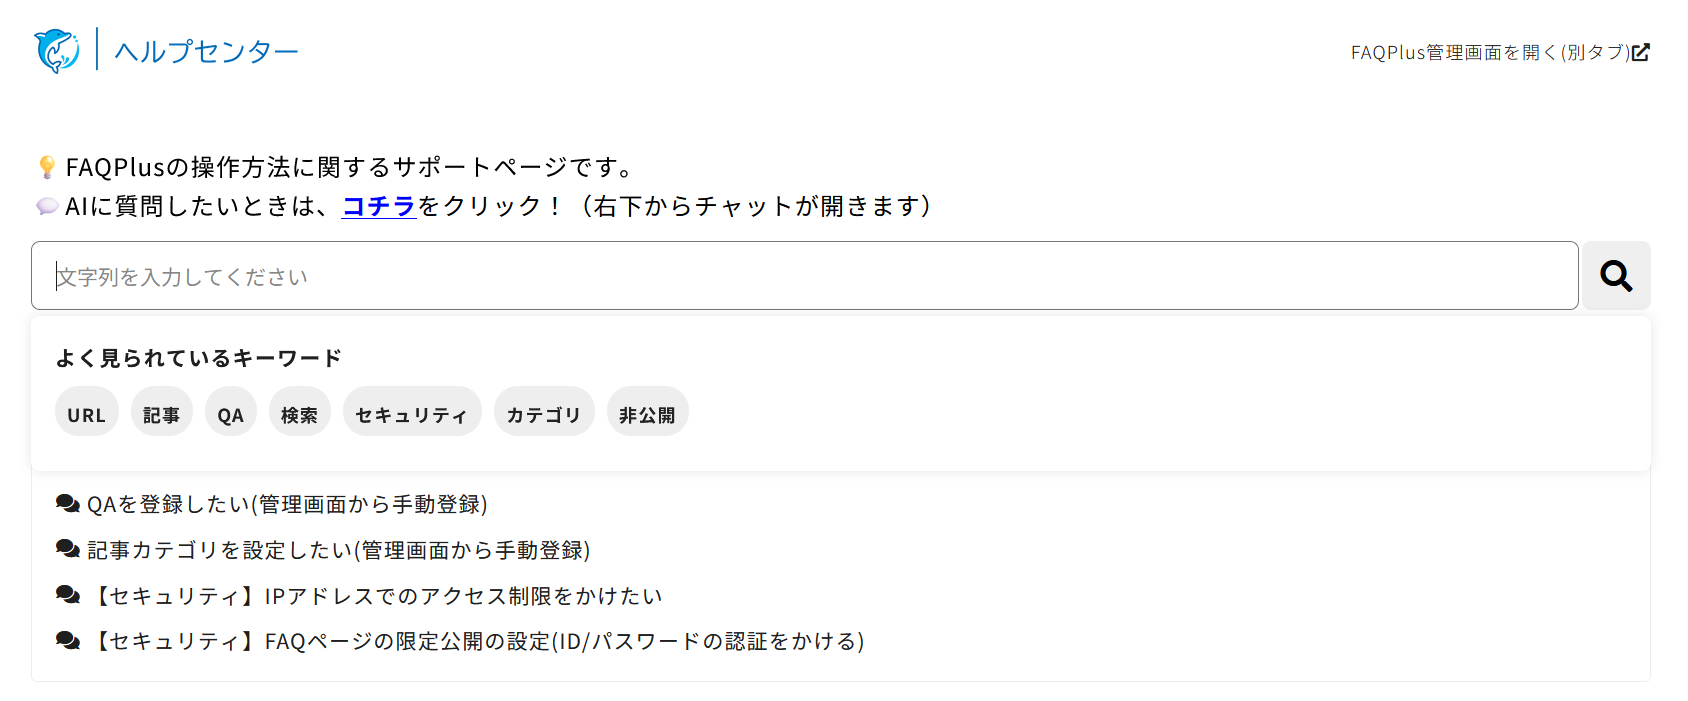This screenshot has height=701, width=1688.
Task: Click the search magnifier icon
Action: pyautogui.click(x=1615, y=275)
